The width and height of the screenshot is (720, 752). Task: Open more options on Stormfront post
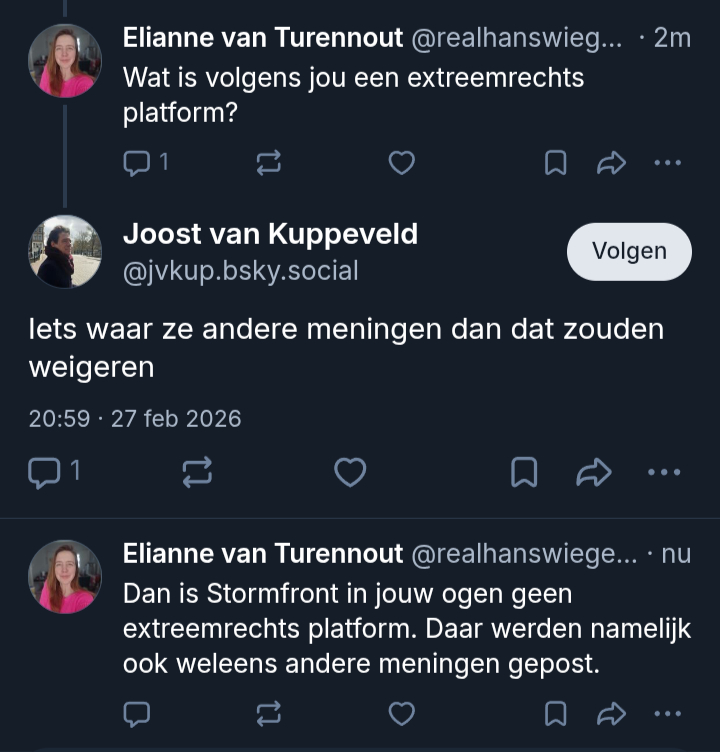pos(667,713)
